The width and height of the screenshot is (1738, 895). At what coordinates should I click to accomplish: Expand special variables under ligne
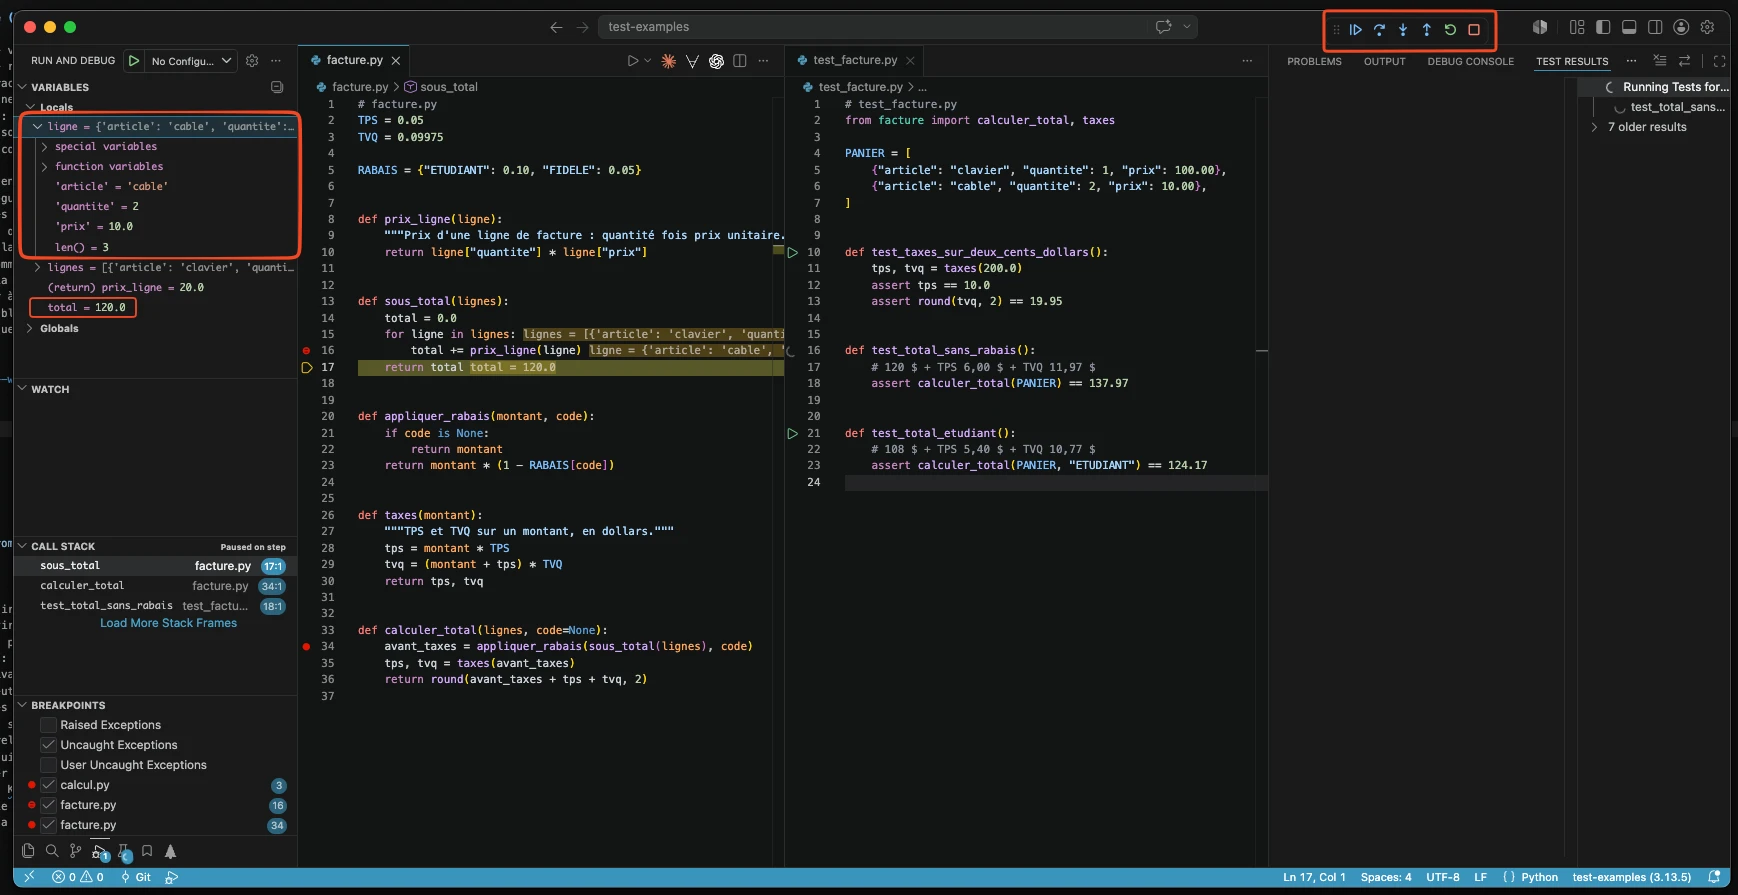(x=45, y=147)
